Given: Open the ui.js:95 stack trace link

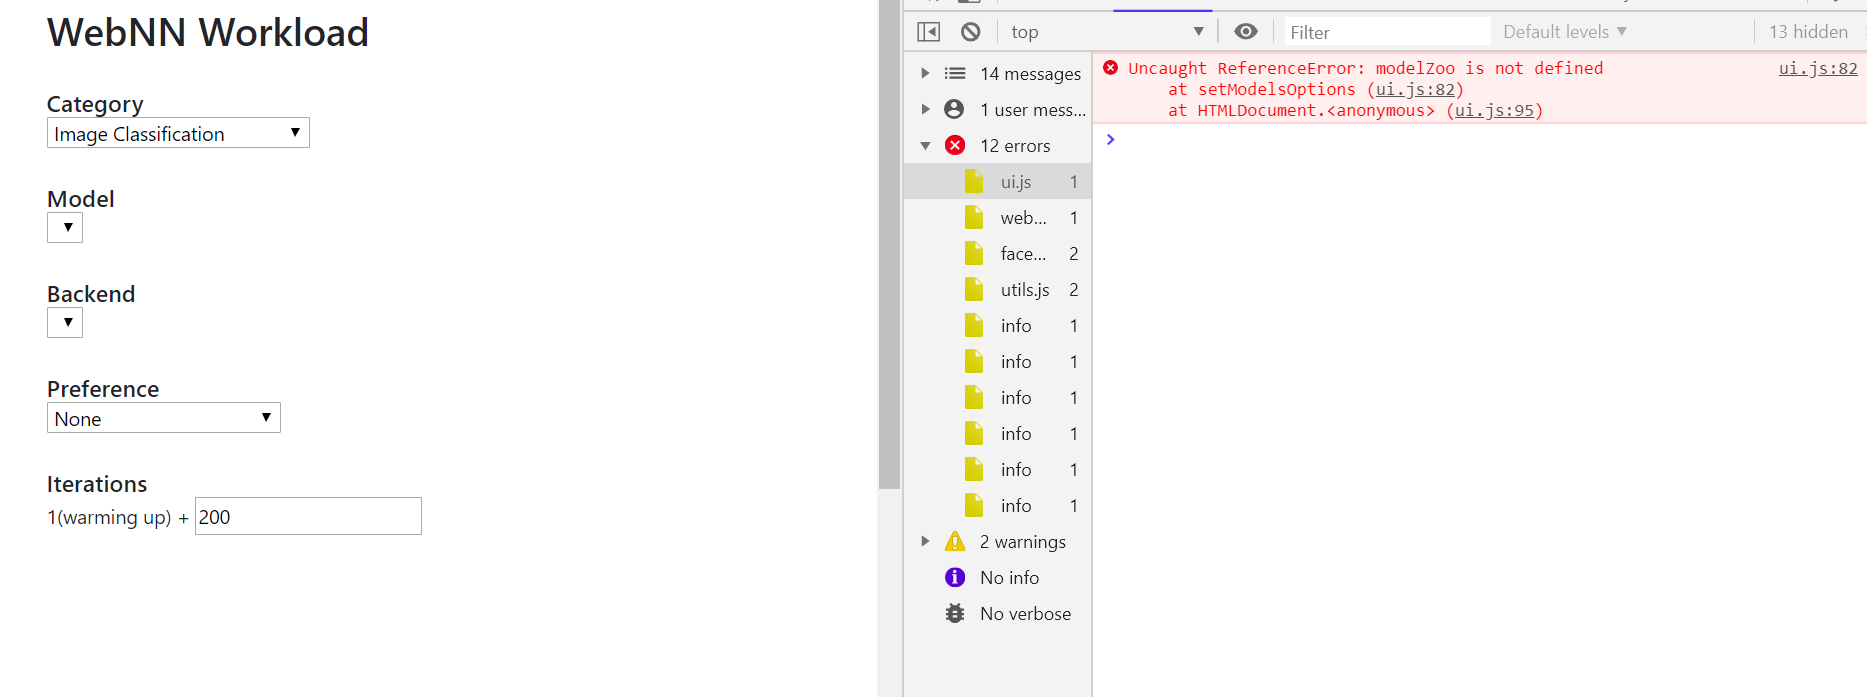Looking at the screenshot, I should (1494, 110).
